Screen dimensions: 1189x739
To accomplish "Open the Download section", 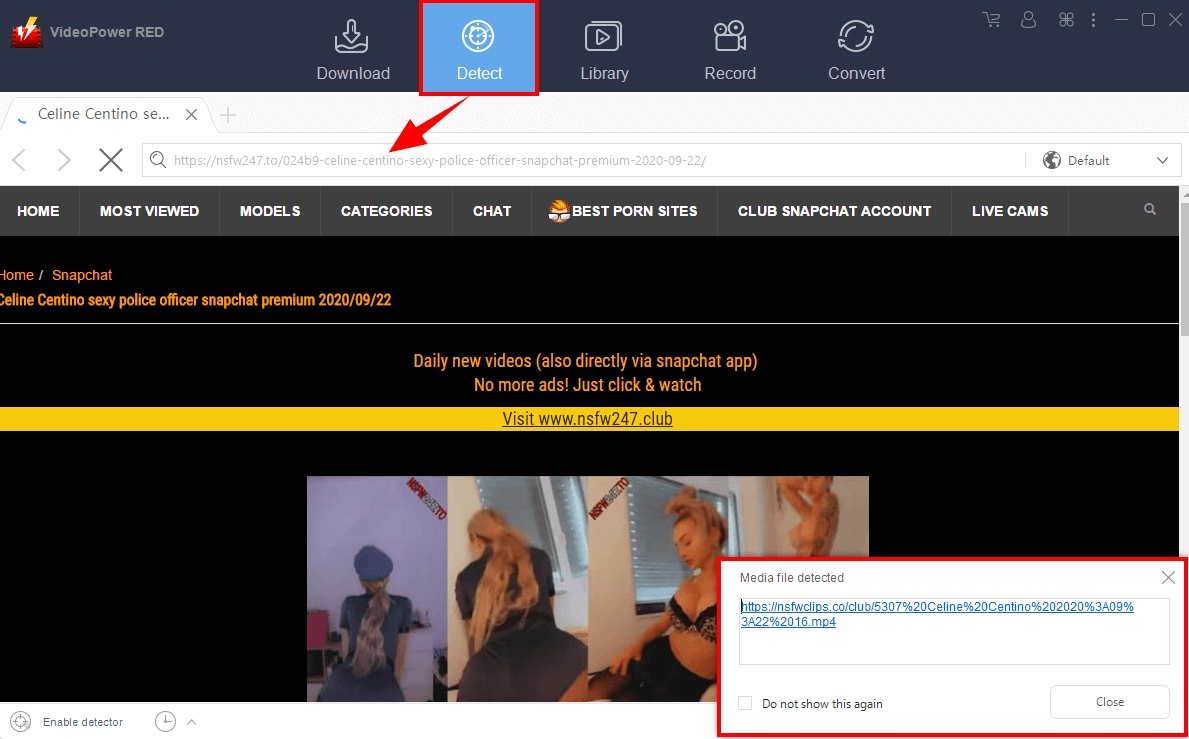I will pyautogui.click(x=353, y=50).
